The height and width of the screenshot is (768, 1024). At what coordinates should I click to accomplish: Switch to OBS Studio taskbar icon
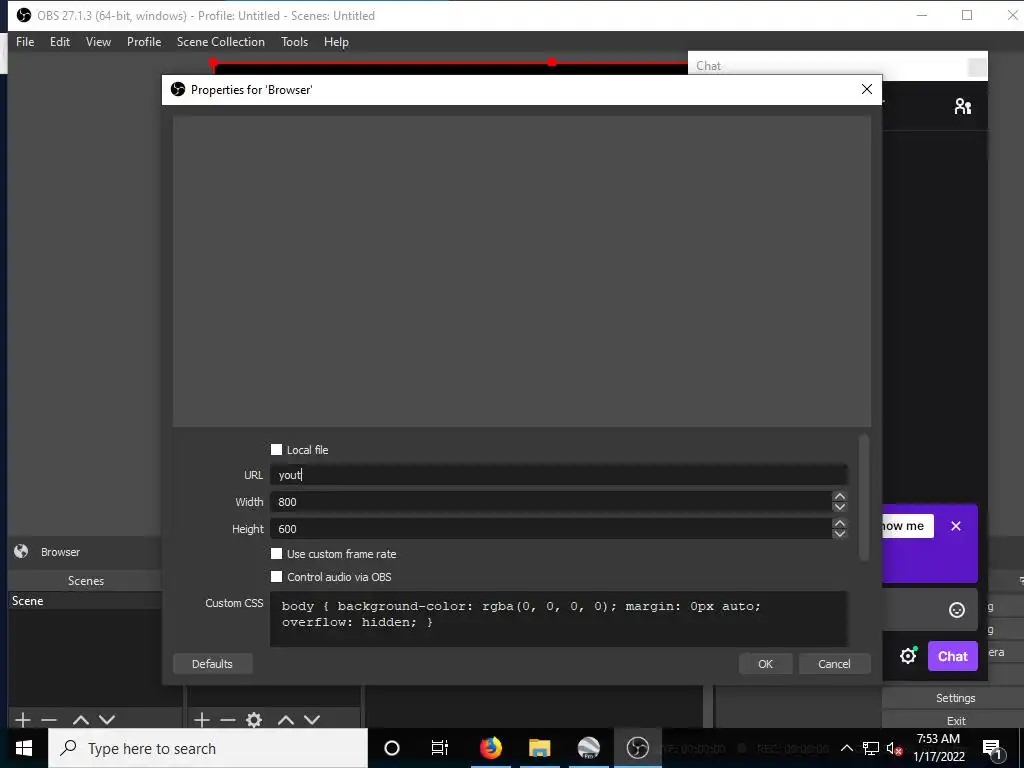637,748
